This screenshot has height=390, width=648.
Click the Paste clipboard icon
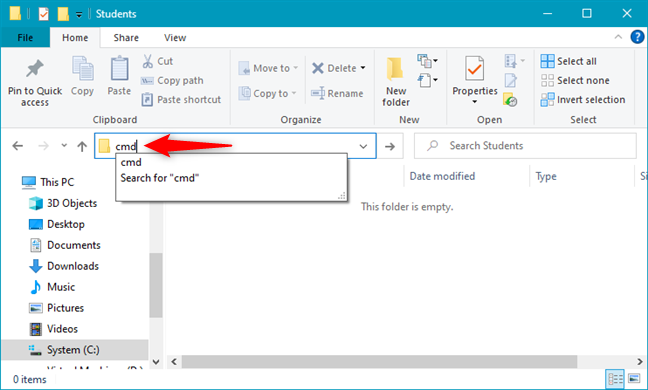pyautogui.click(x=119, y=68)
